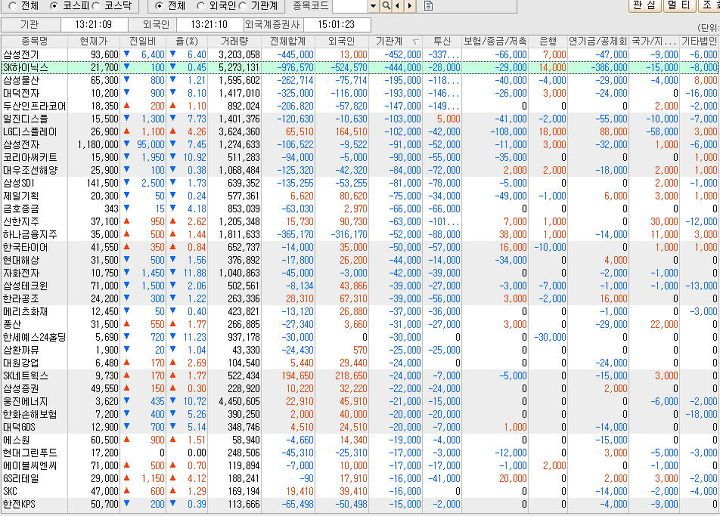This screenshot has height=516, width=720.
Task: Select the GS리테일 stock name
Action: tap(21, 479)
